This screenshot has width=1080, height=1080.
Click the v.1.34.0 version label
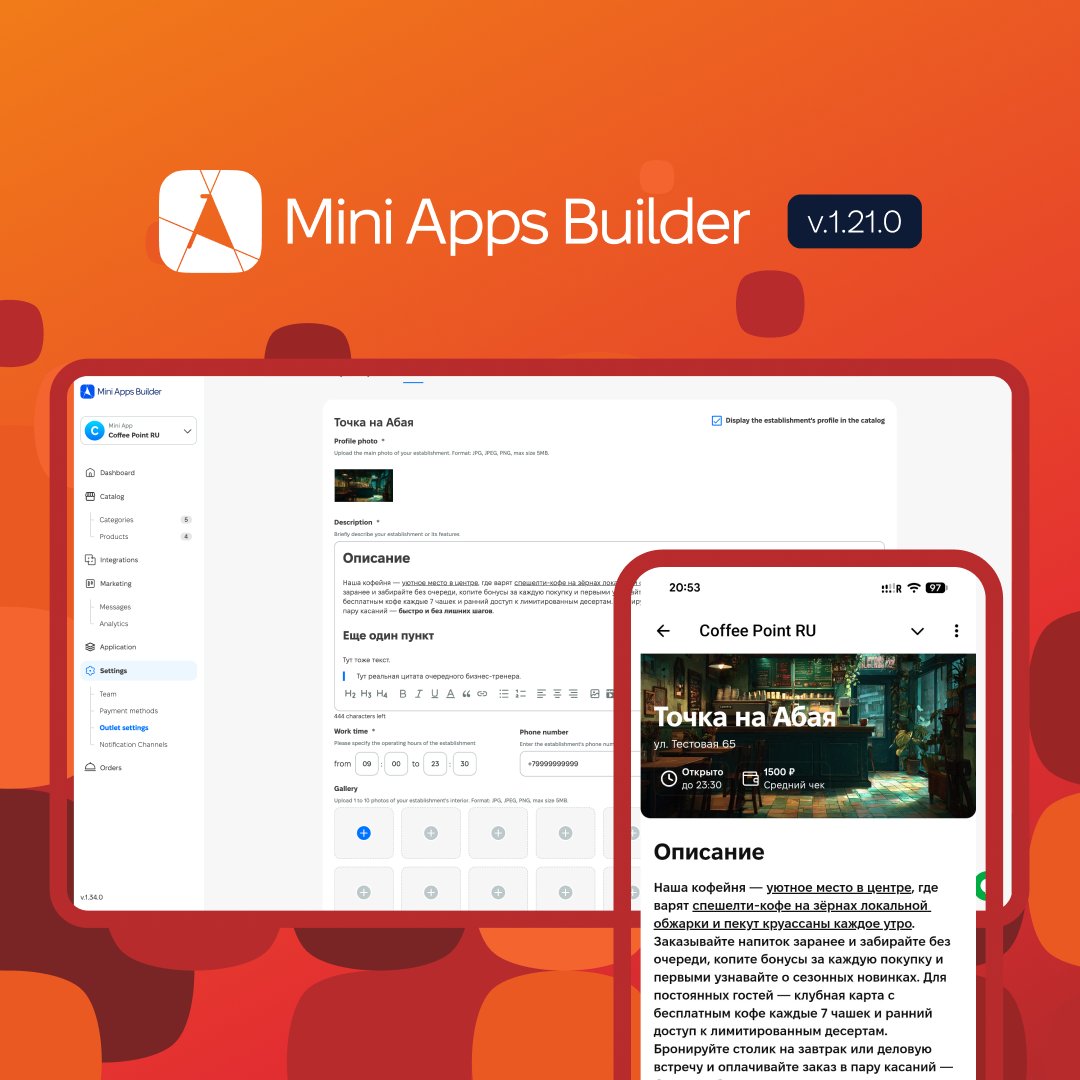pyautogui.click(x=92, y=897)
